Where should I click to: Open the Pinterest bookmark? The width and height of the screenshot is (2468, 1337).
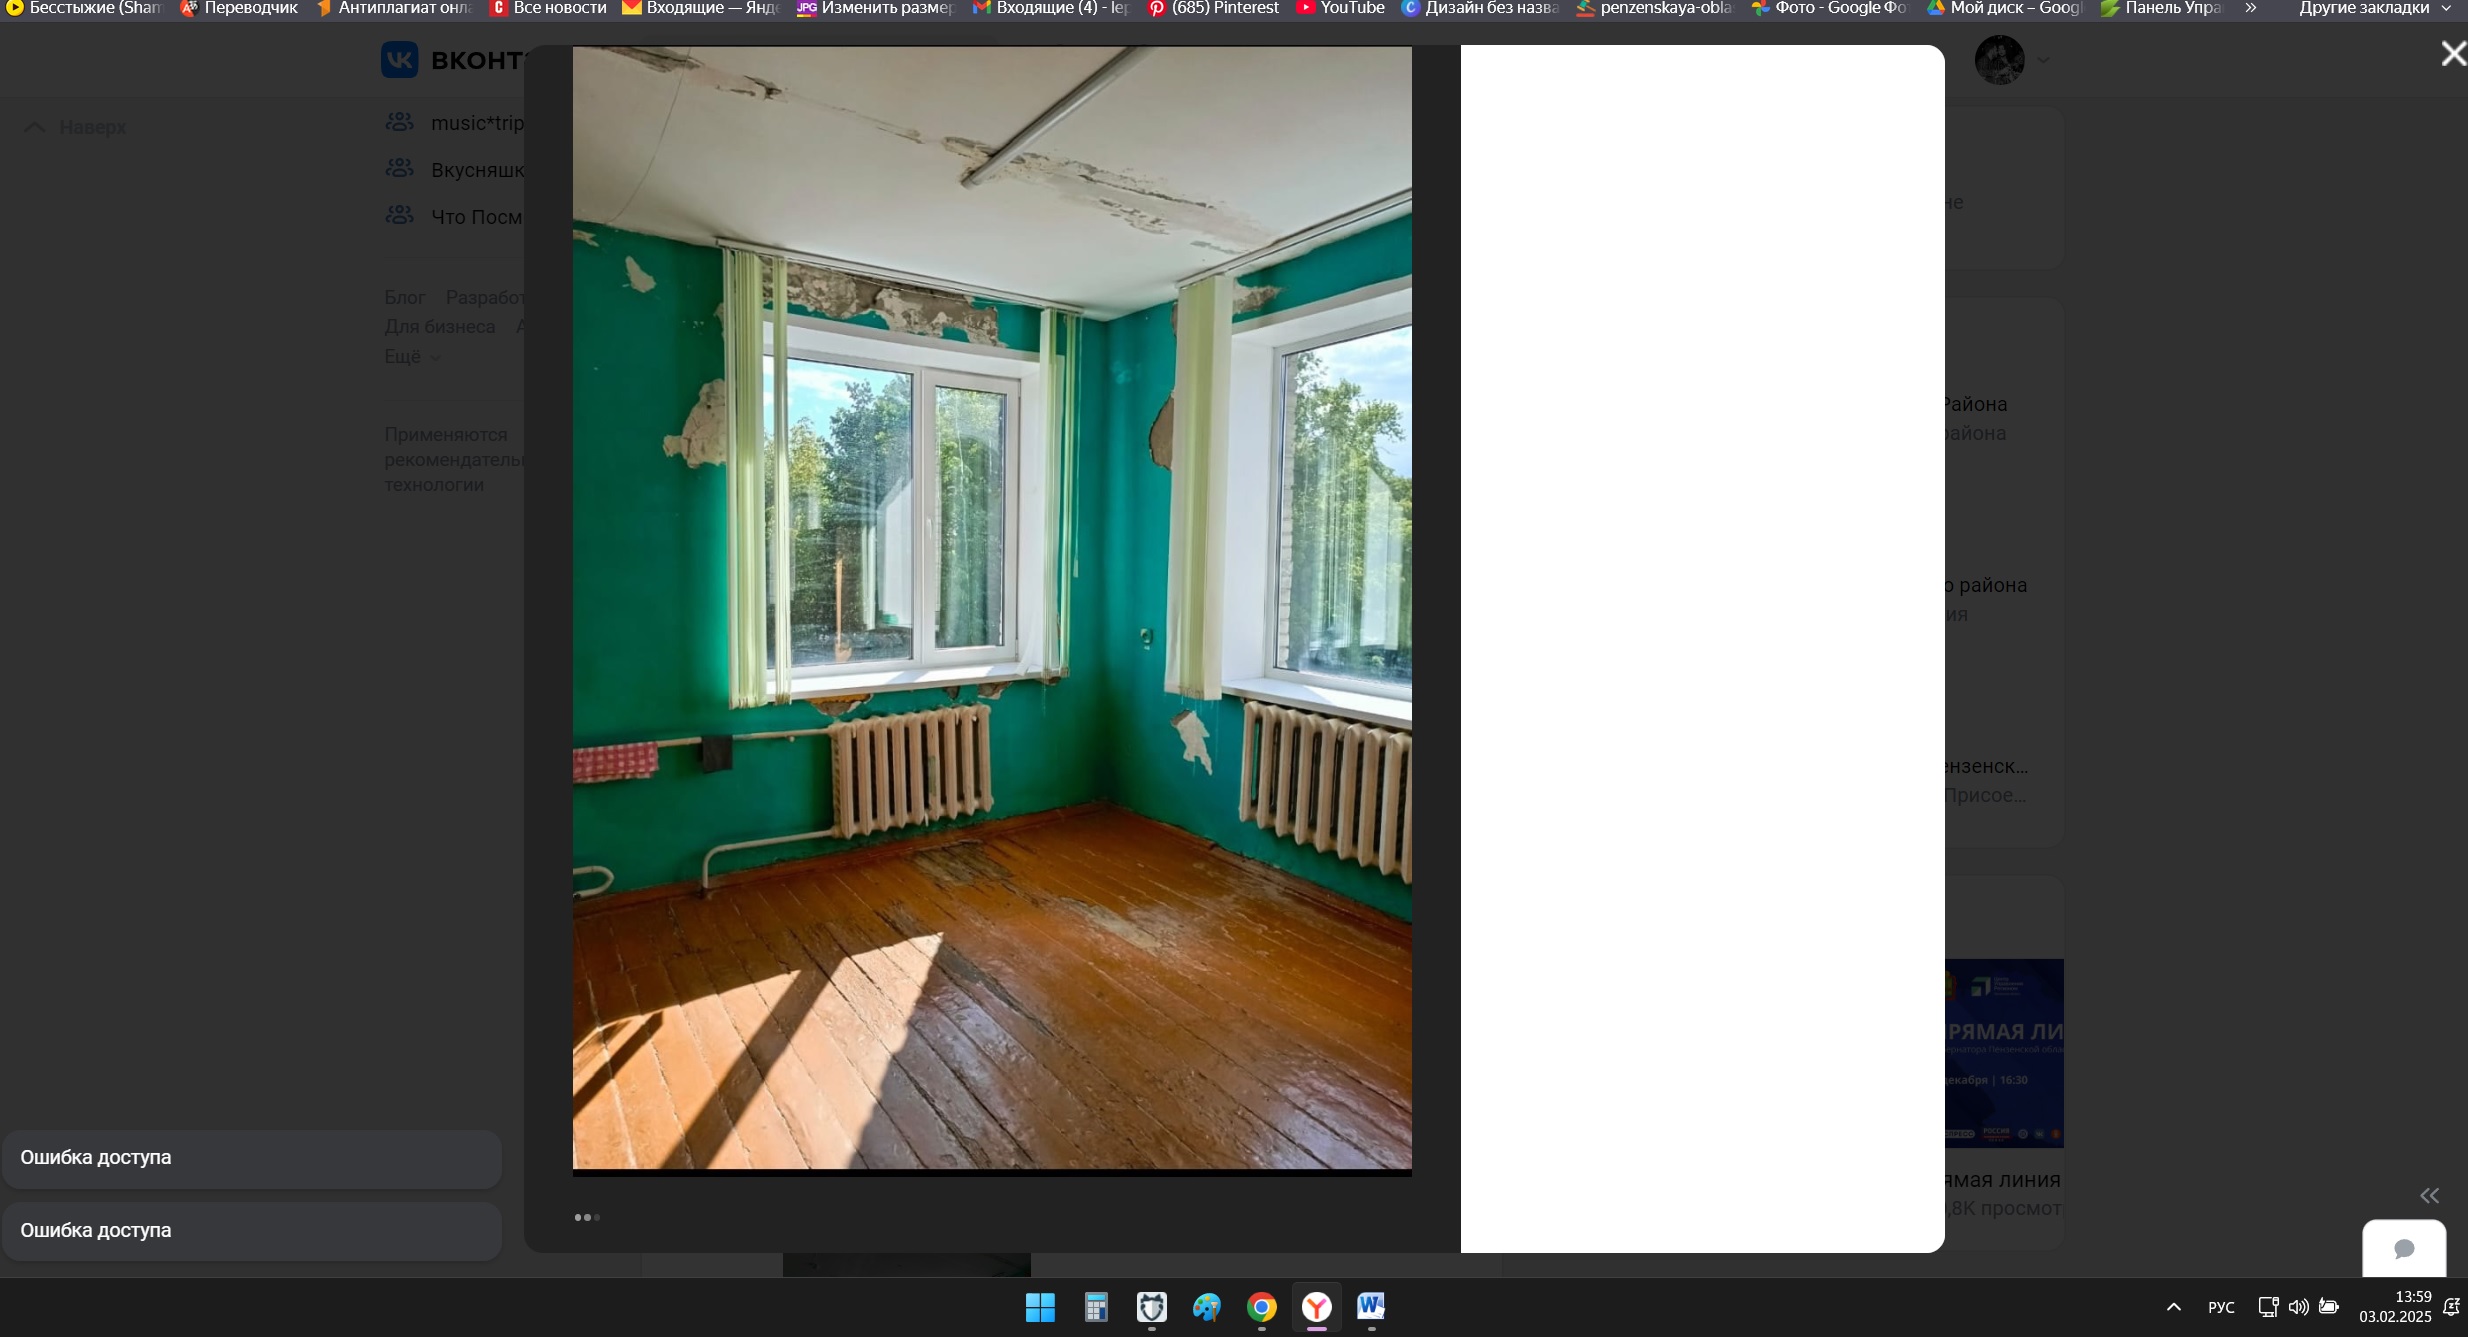[1213, 8]
